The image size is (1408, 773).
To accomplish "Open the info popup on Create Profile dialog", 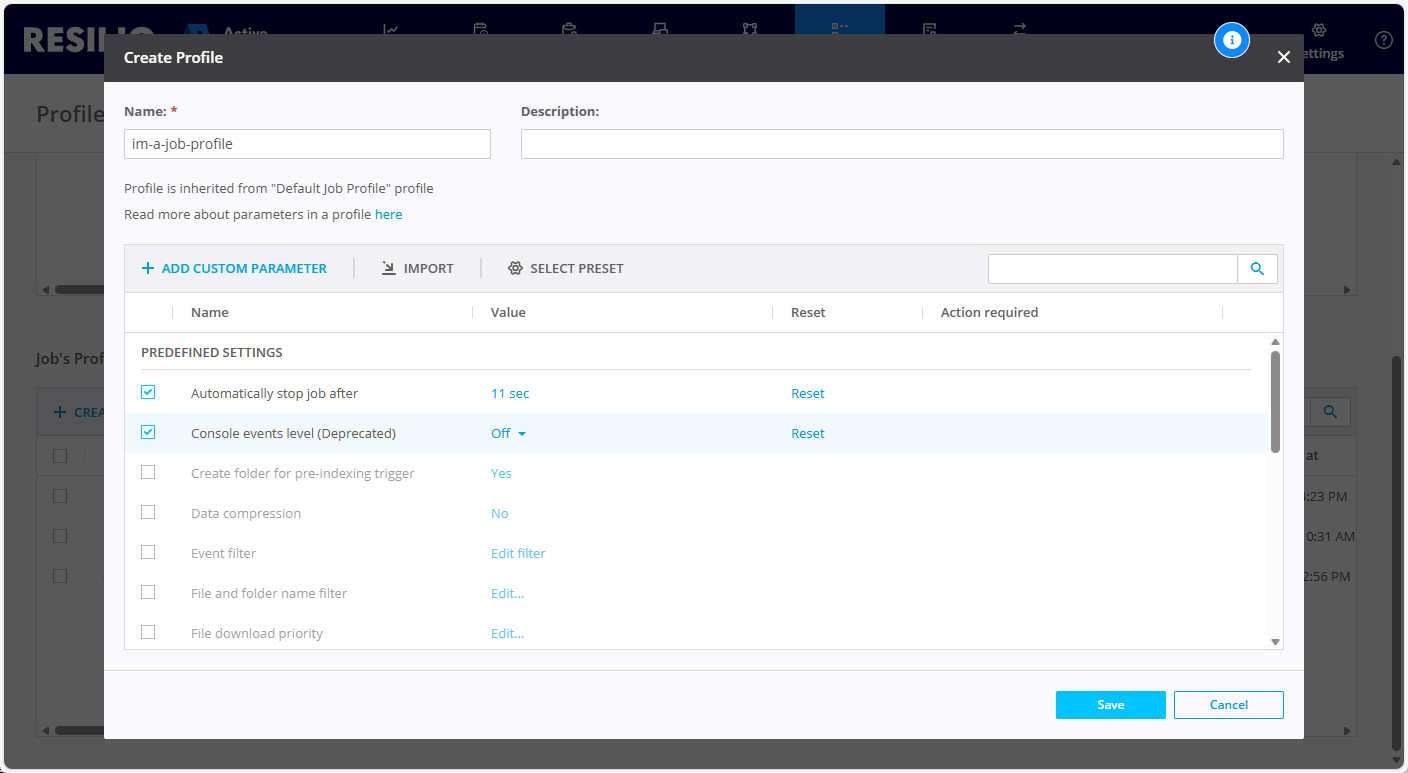I will click(1232, 40).
